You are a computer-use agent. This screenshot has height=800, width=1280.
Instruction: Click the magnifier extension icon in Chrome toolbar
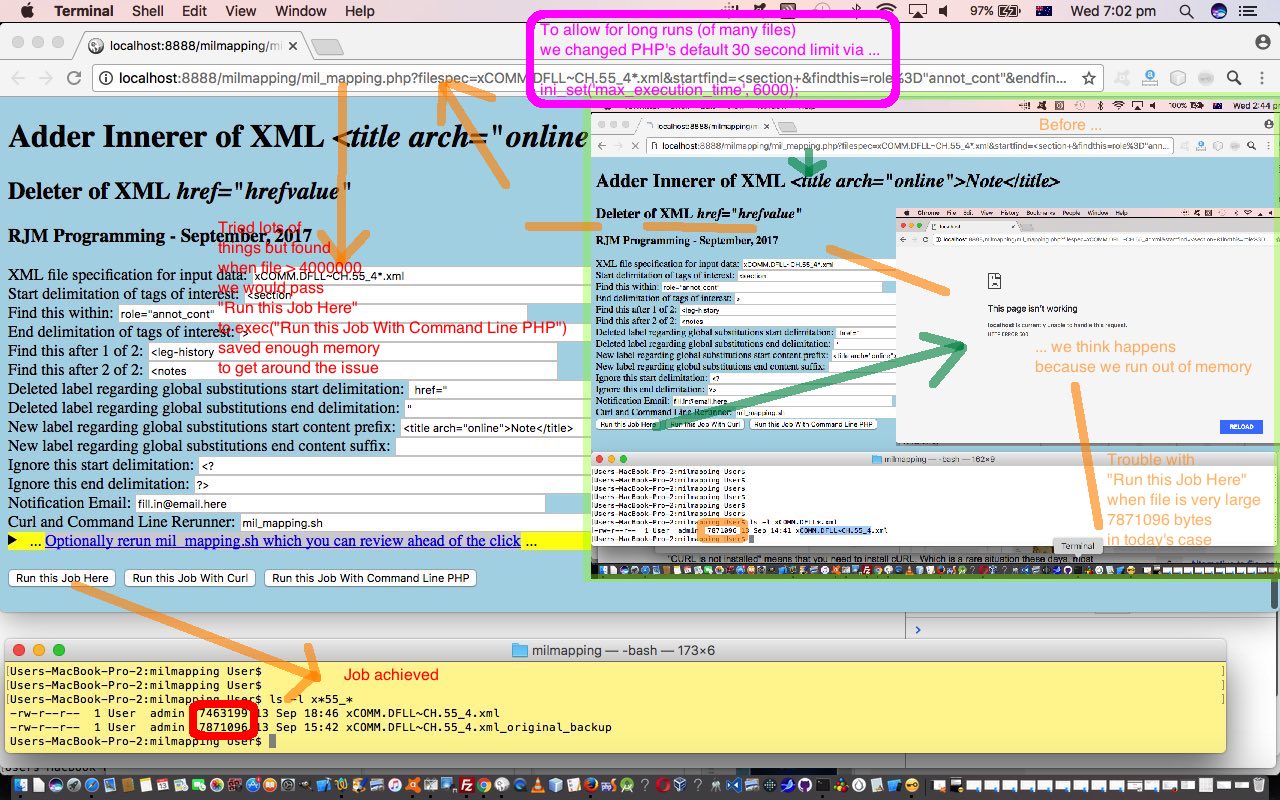(1234, 78)
